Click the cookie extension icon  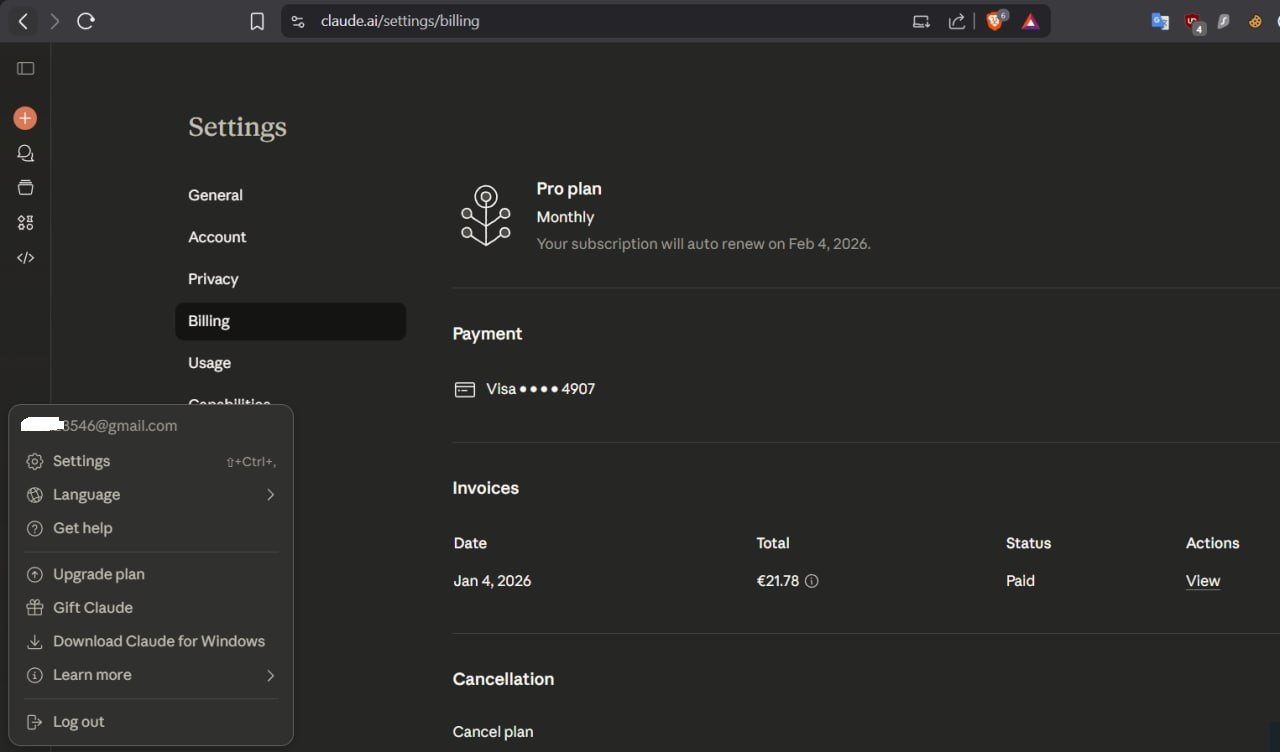coord(1255,21)
